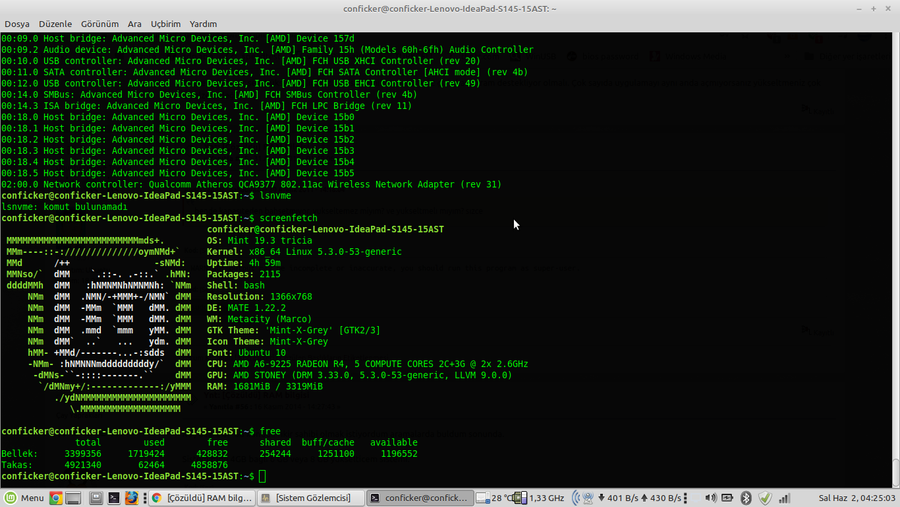
Task: Launch Chrome from the panel launcher
Action: [56, 498]
